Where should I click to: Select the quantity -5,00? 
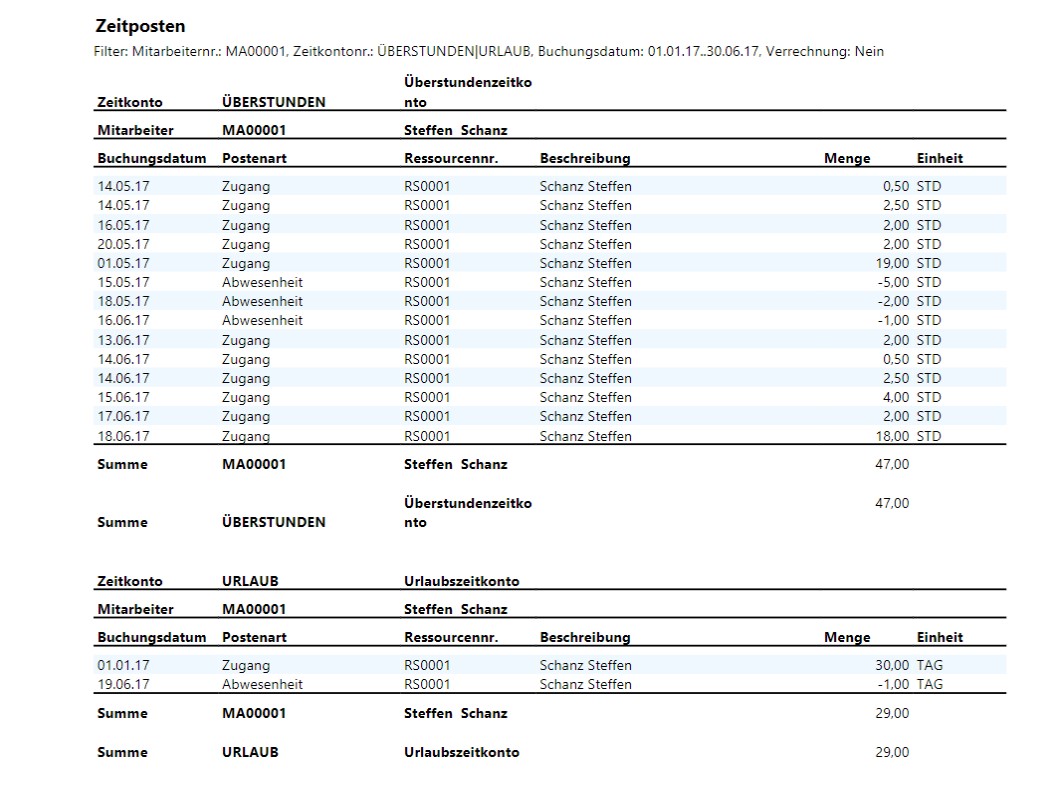893,283
